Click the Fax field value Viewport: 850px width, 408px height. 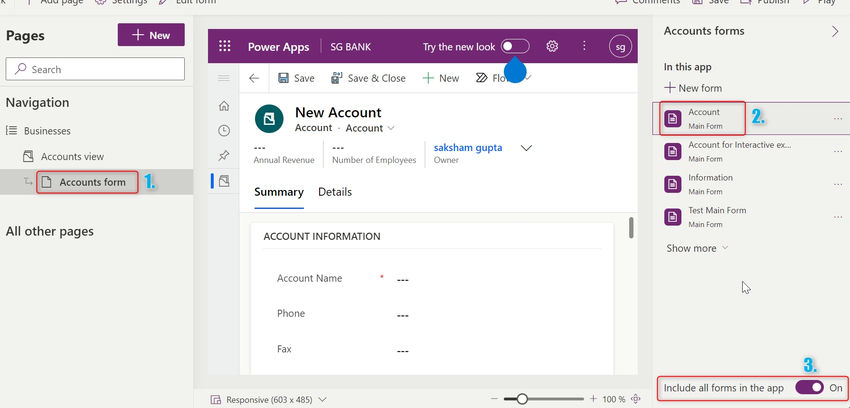[402, 351]
